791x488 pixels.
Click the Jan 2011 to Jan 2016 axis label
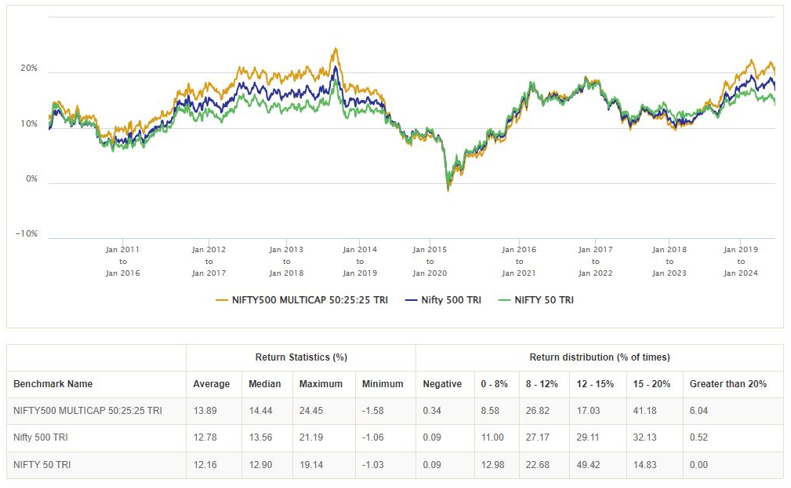click(x=123, y=261)
